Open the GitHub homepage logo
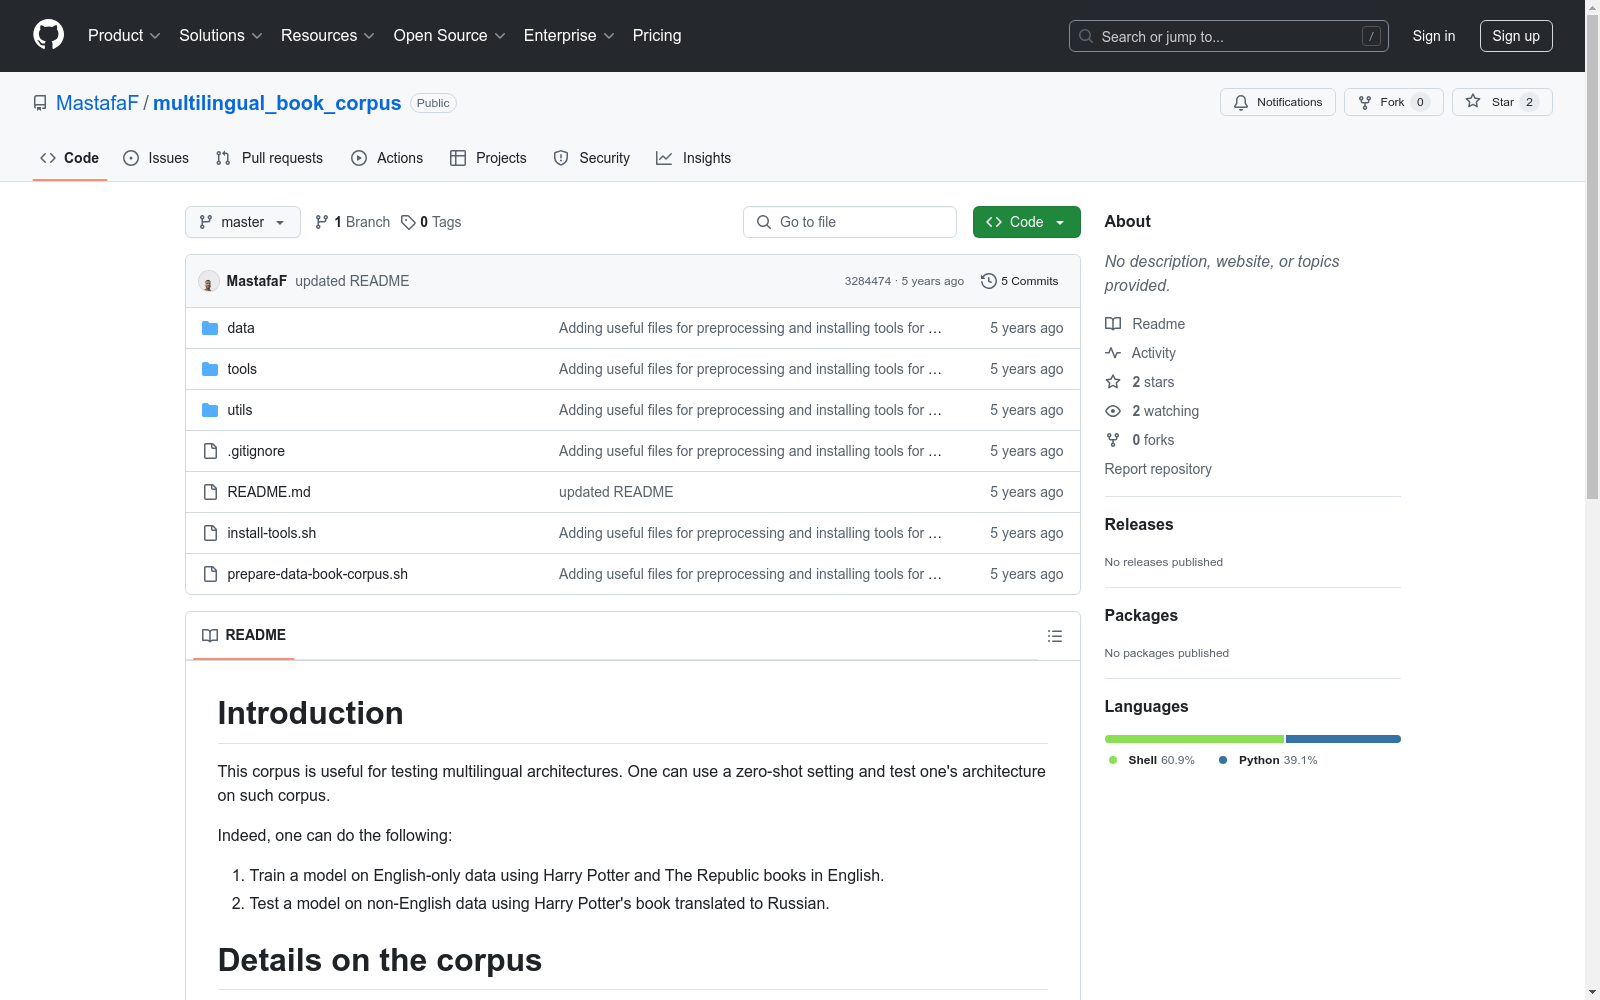 click(x=48, y=35)
